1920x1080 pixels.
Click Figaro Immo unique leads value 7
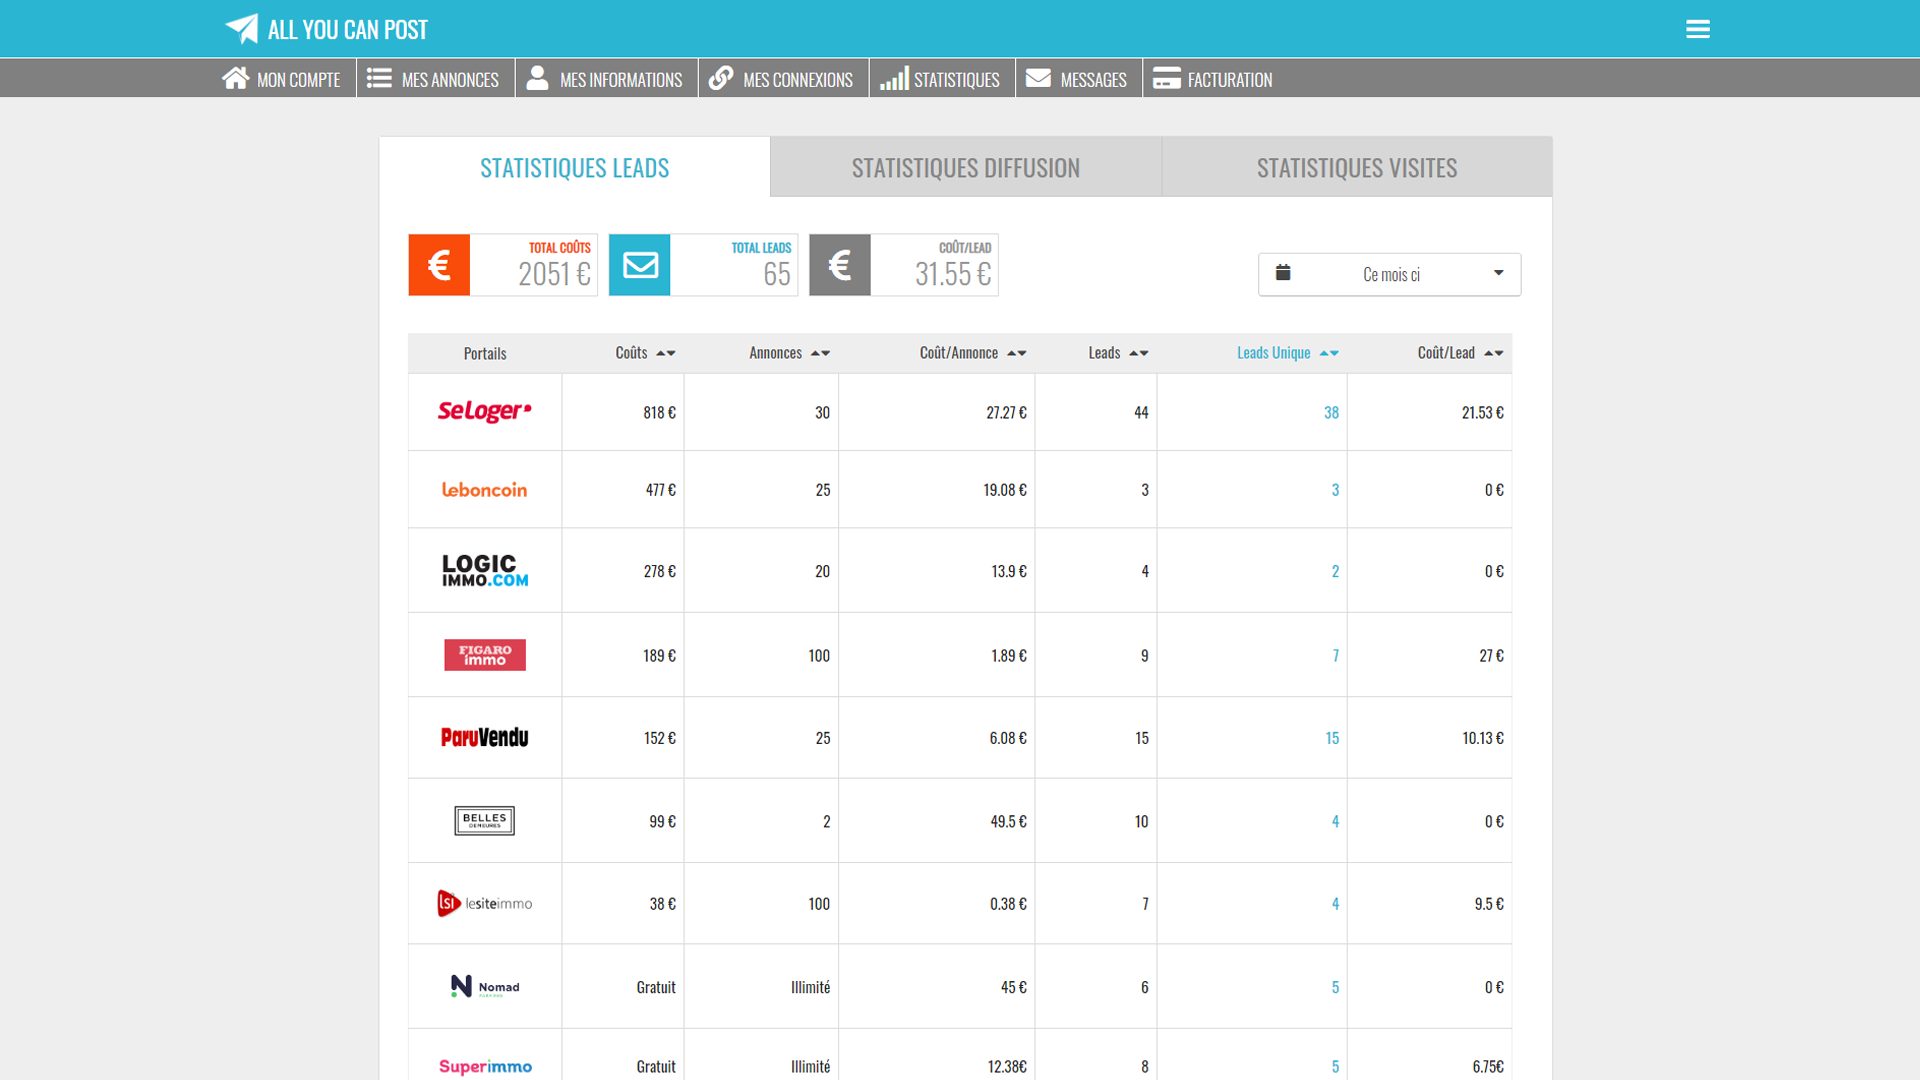pyautogui.click(x=1335, y=655)
